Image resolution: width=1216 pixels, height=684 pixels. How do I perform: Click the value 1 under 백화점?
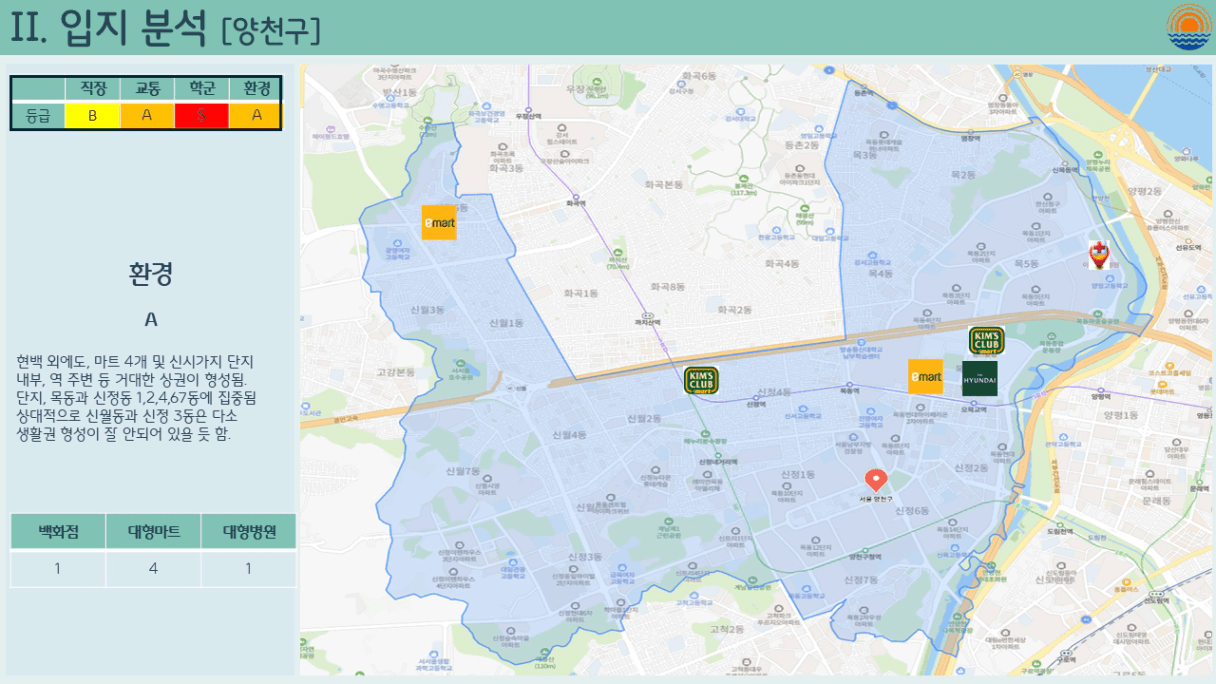tap(58, 568)
